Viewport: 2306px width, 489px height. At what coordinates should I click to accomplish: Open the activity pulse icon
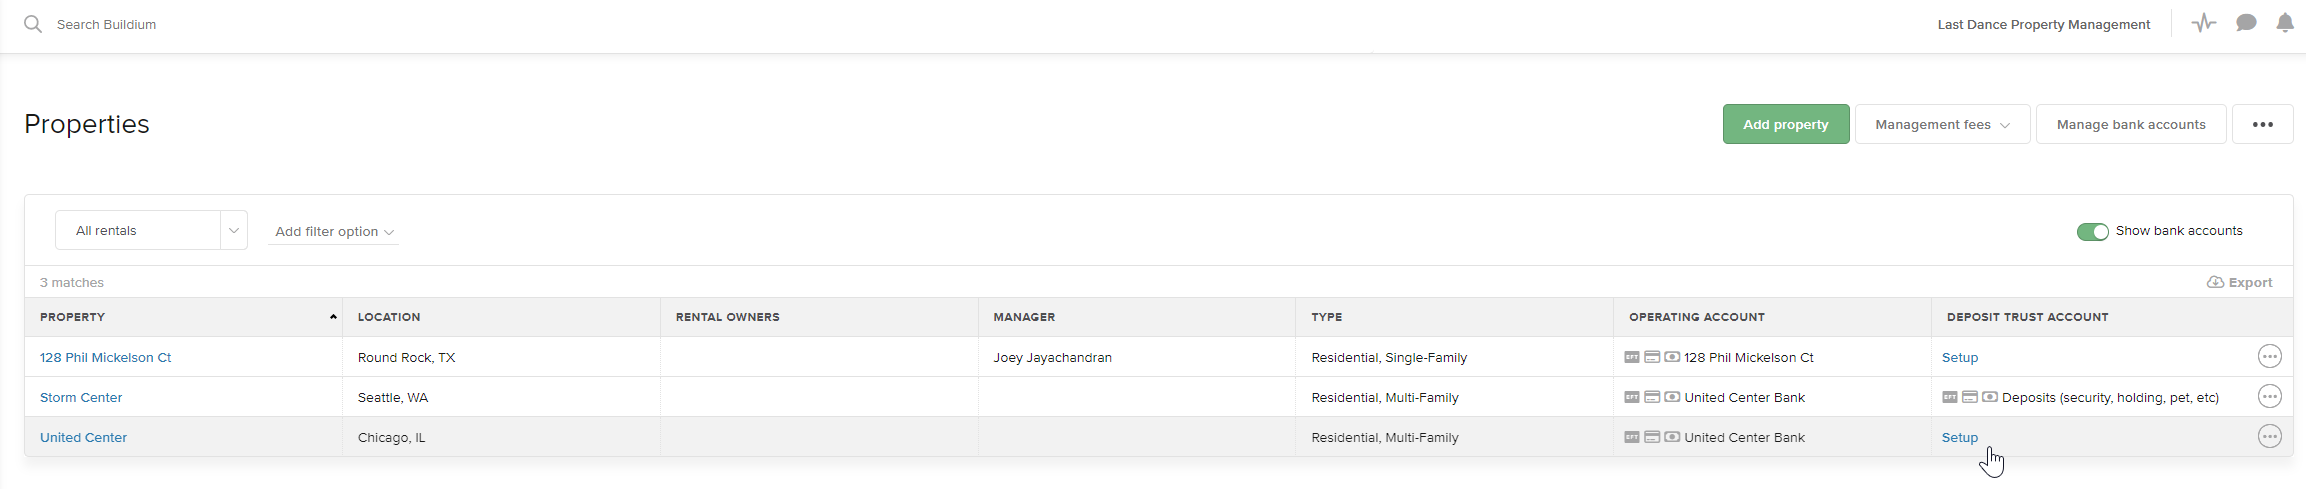2204,23
